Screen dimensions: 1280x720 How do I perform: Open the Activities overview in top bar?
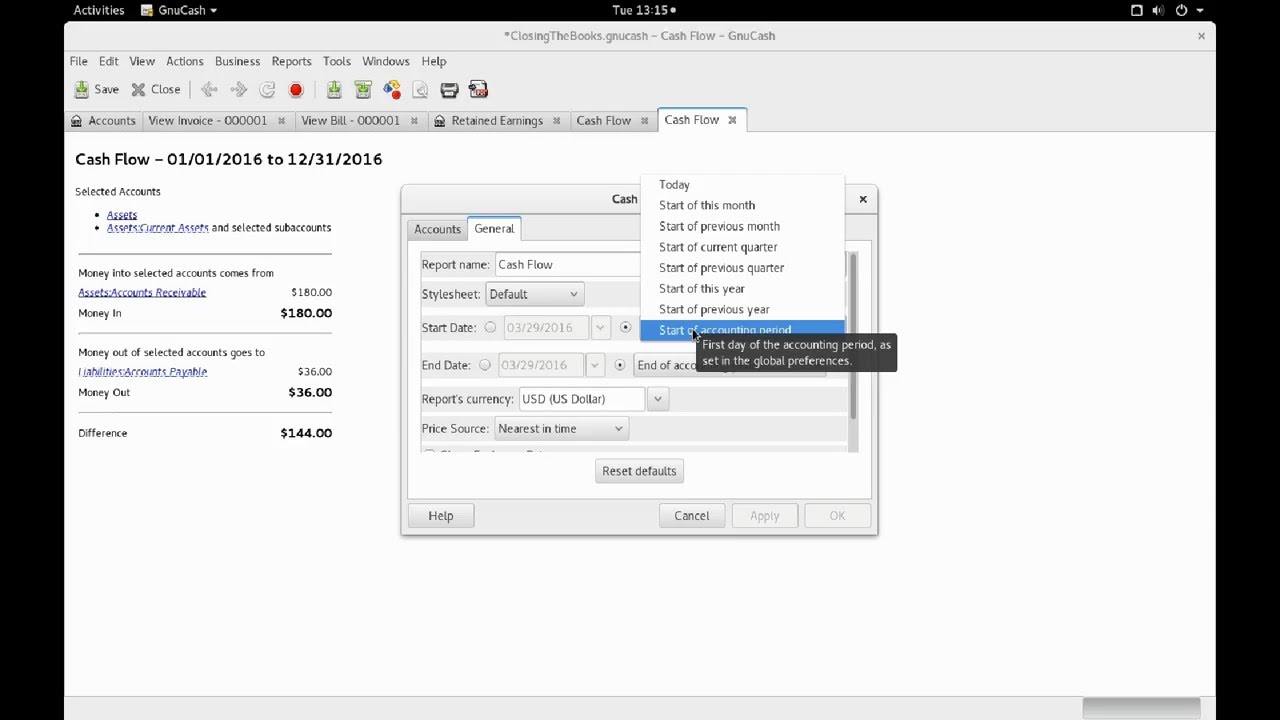pos(99,10)
